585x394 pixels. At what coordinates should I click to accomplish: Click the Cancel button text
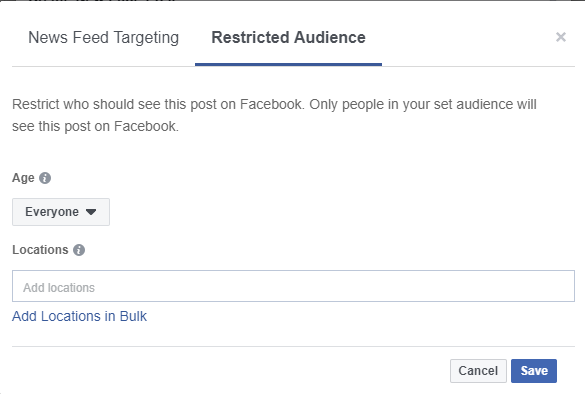(478, 371)
